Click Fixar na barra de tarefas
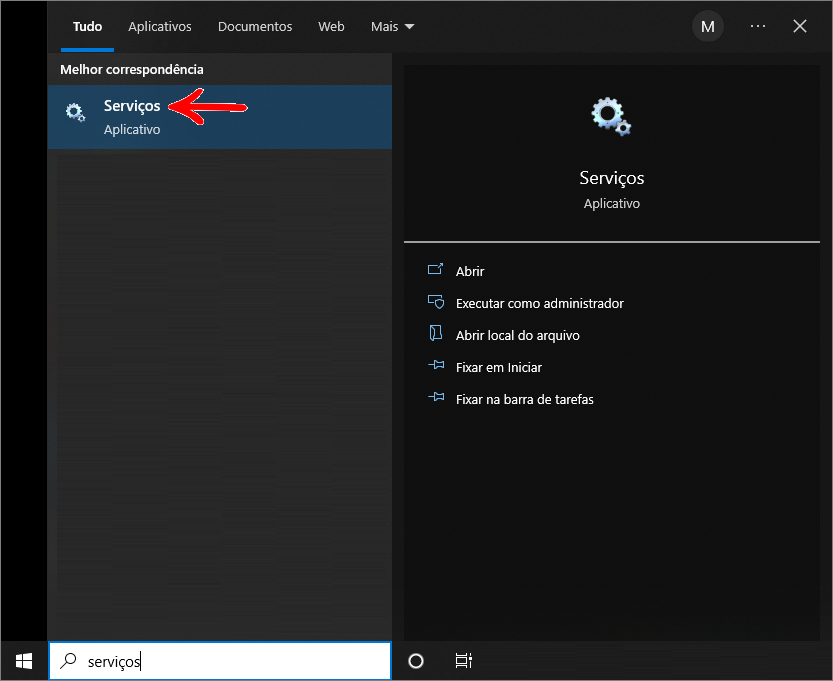 click(x=524, y=399)
